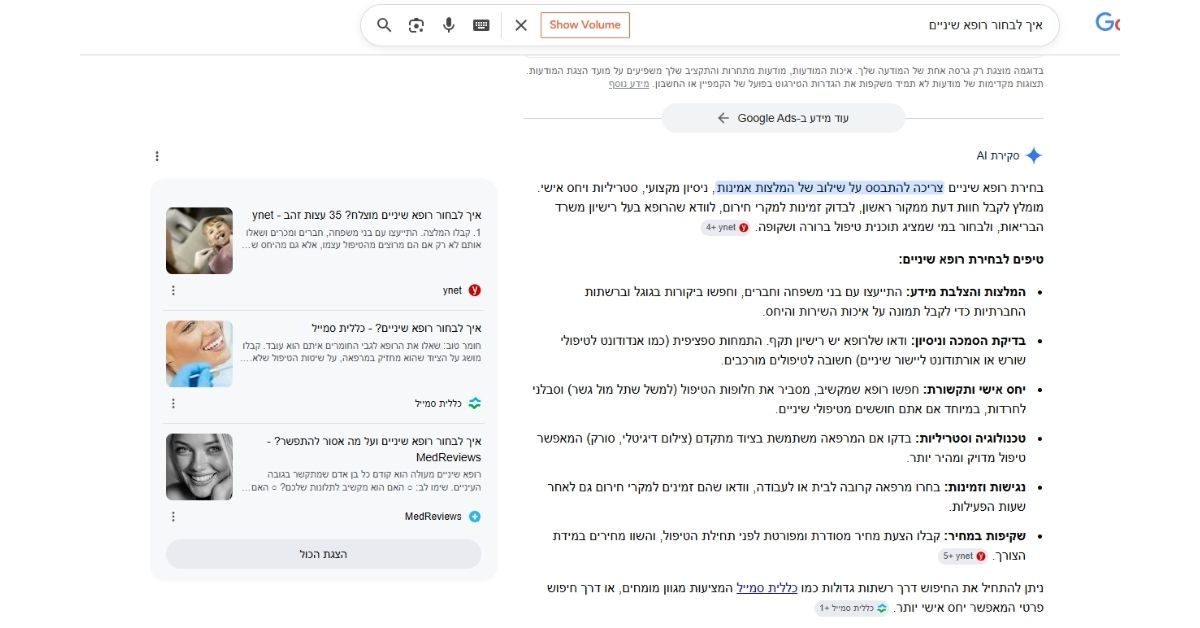This screenshot has height=628, width=1200.
Task: Click bullet text 'שקיפות במחיר'
Action: [x=985, y=536]
